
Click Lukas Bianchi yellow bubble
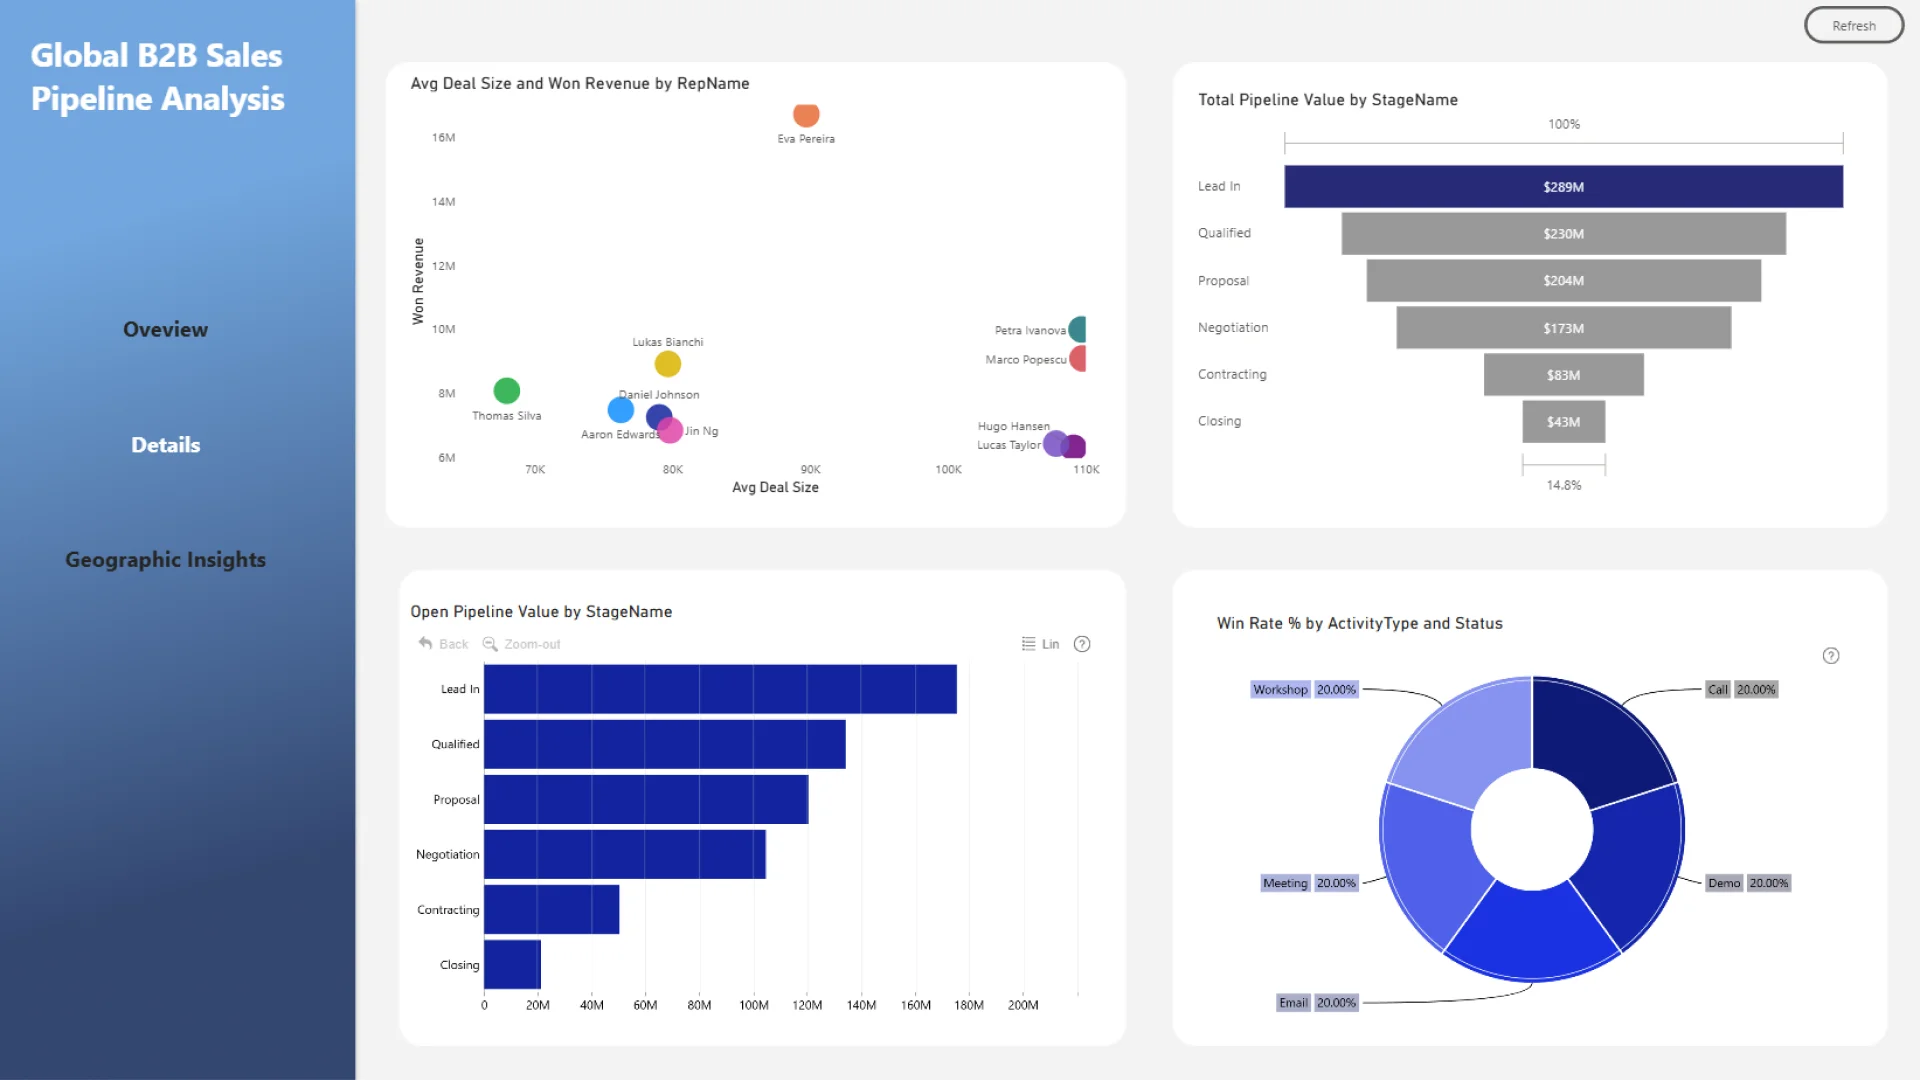pos(668,364)
